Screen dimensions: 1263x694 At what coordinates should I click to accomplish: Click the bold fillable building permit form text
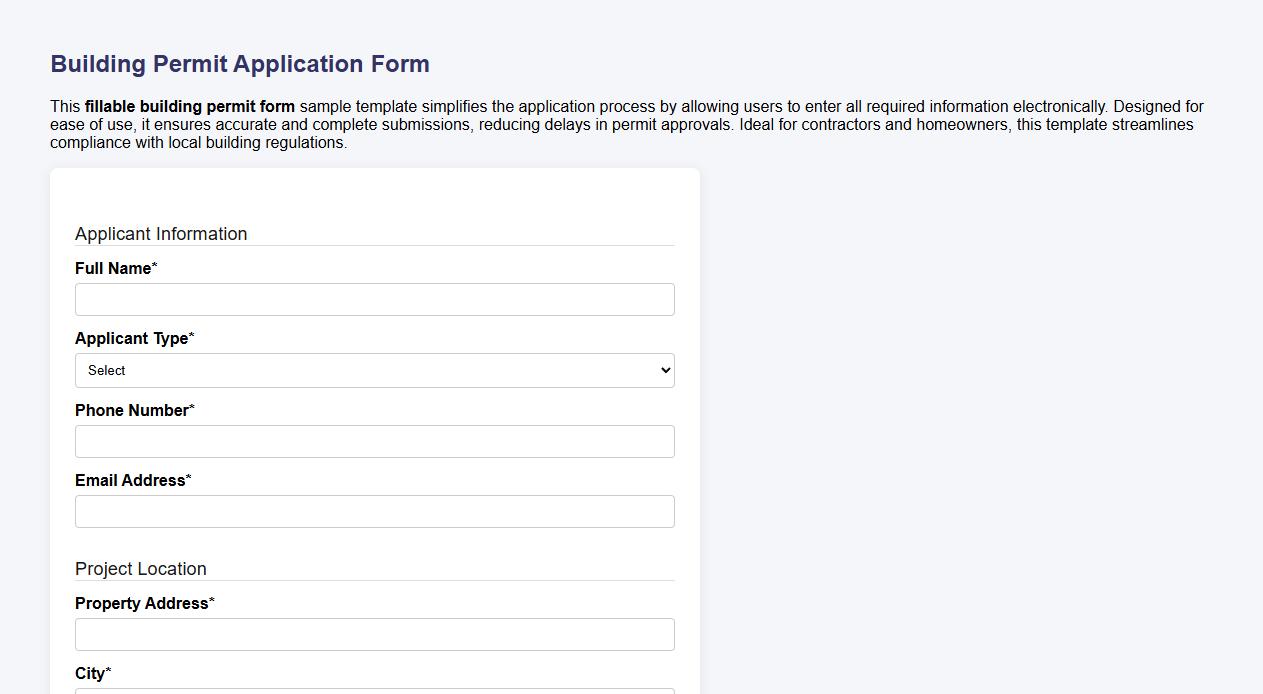point(190,106)
